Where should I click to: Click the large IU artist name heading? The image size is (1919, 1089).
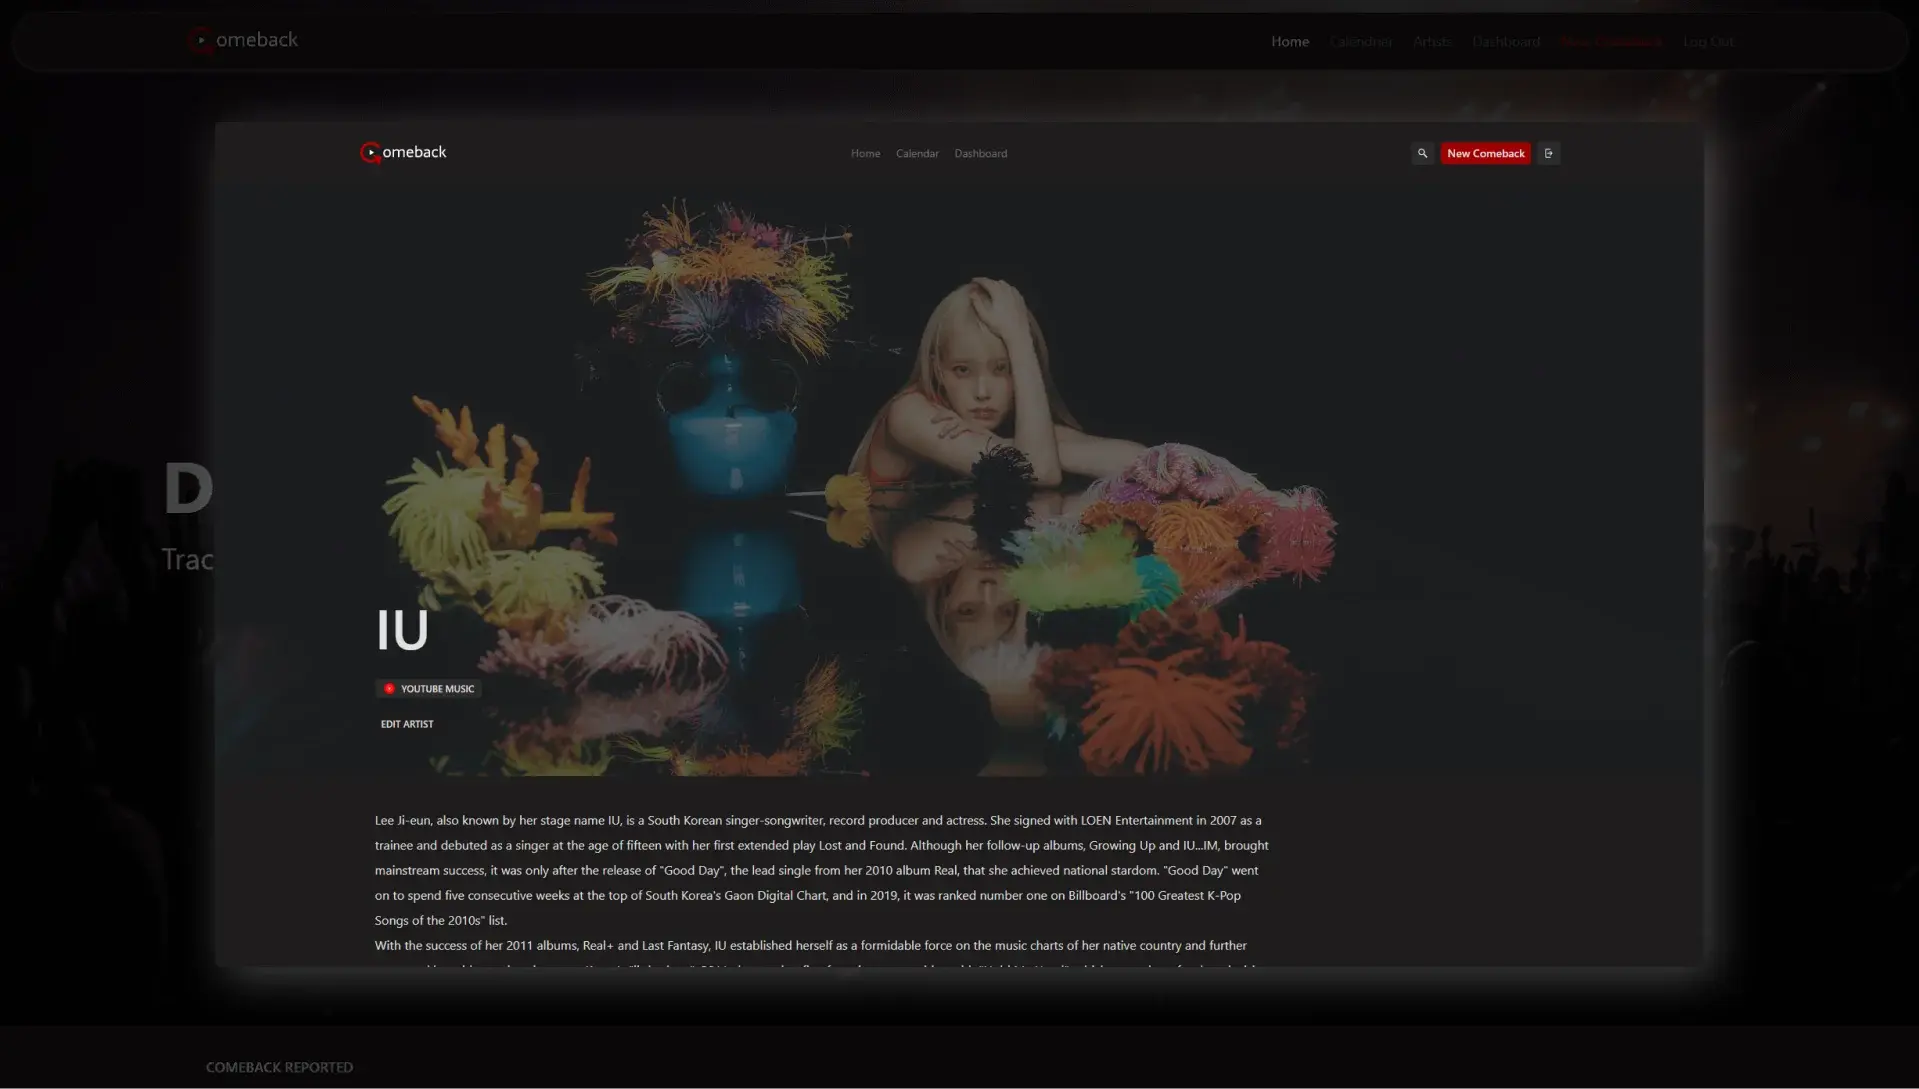click(x=402, y=630)
